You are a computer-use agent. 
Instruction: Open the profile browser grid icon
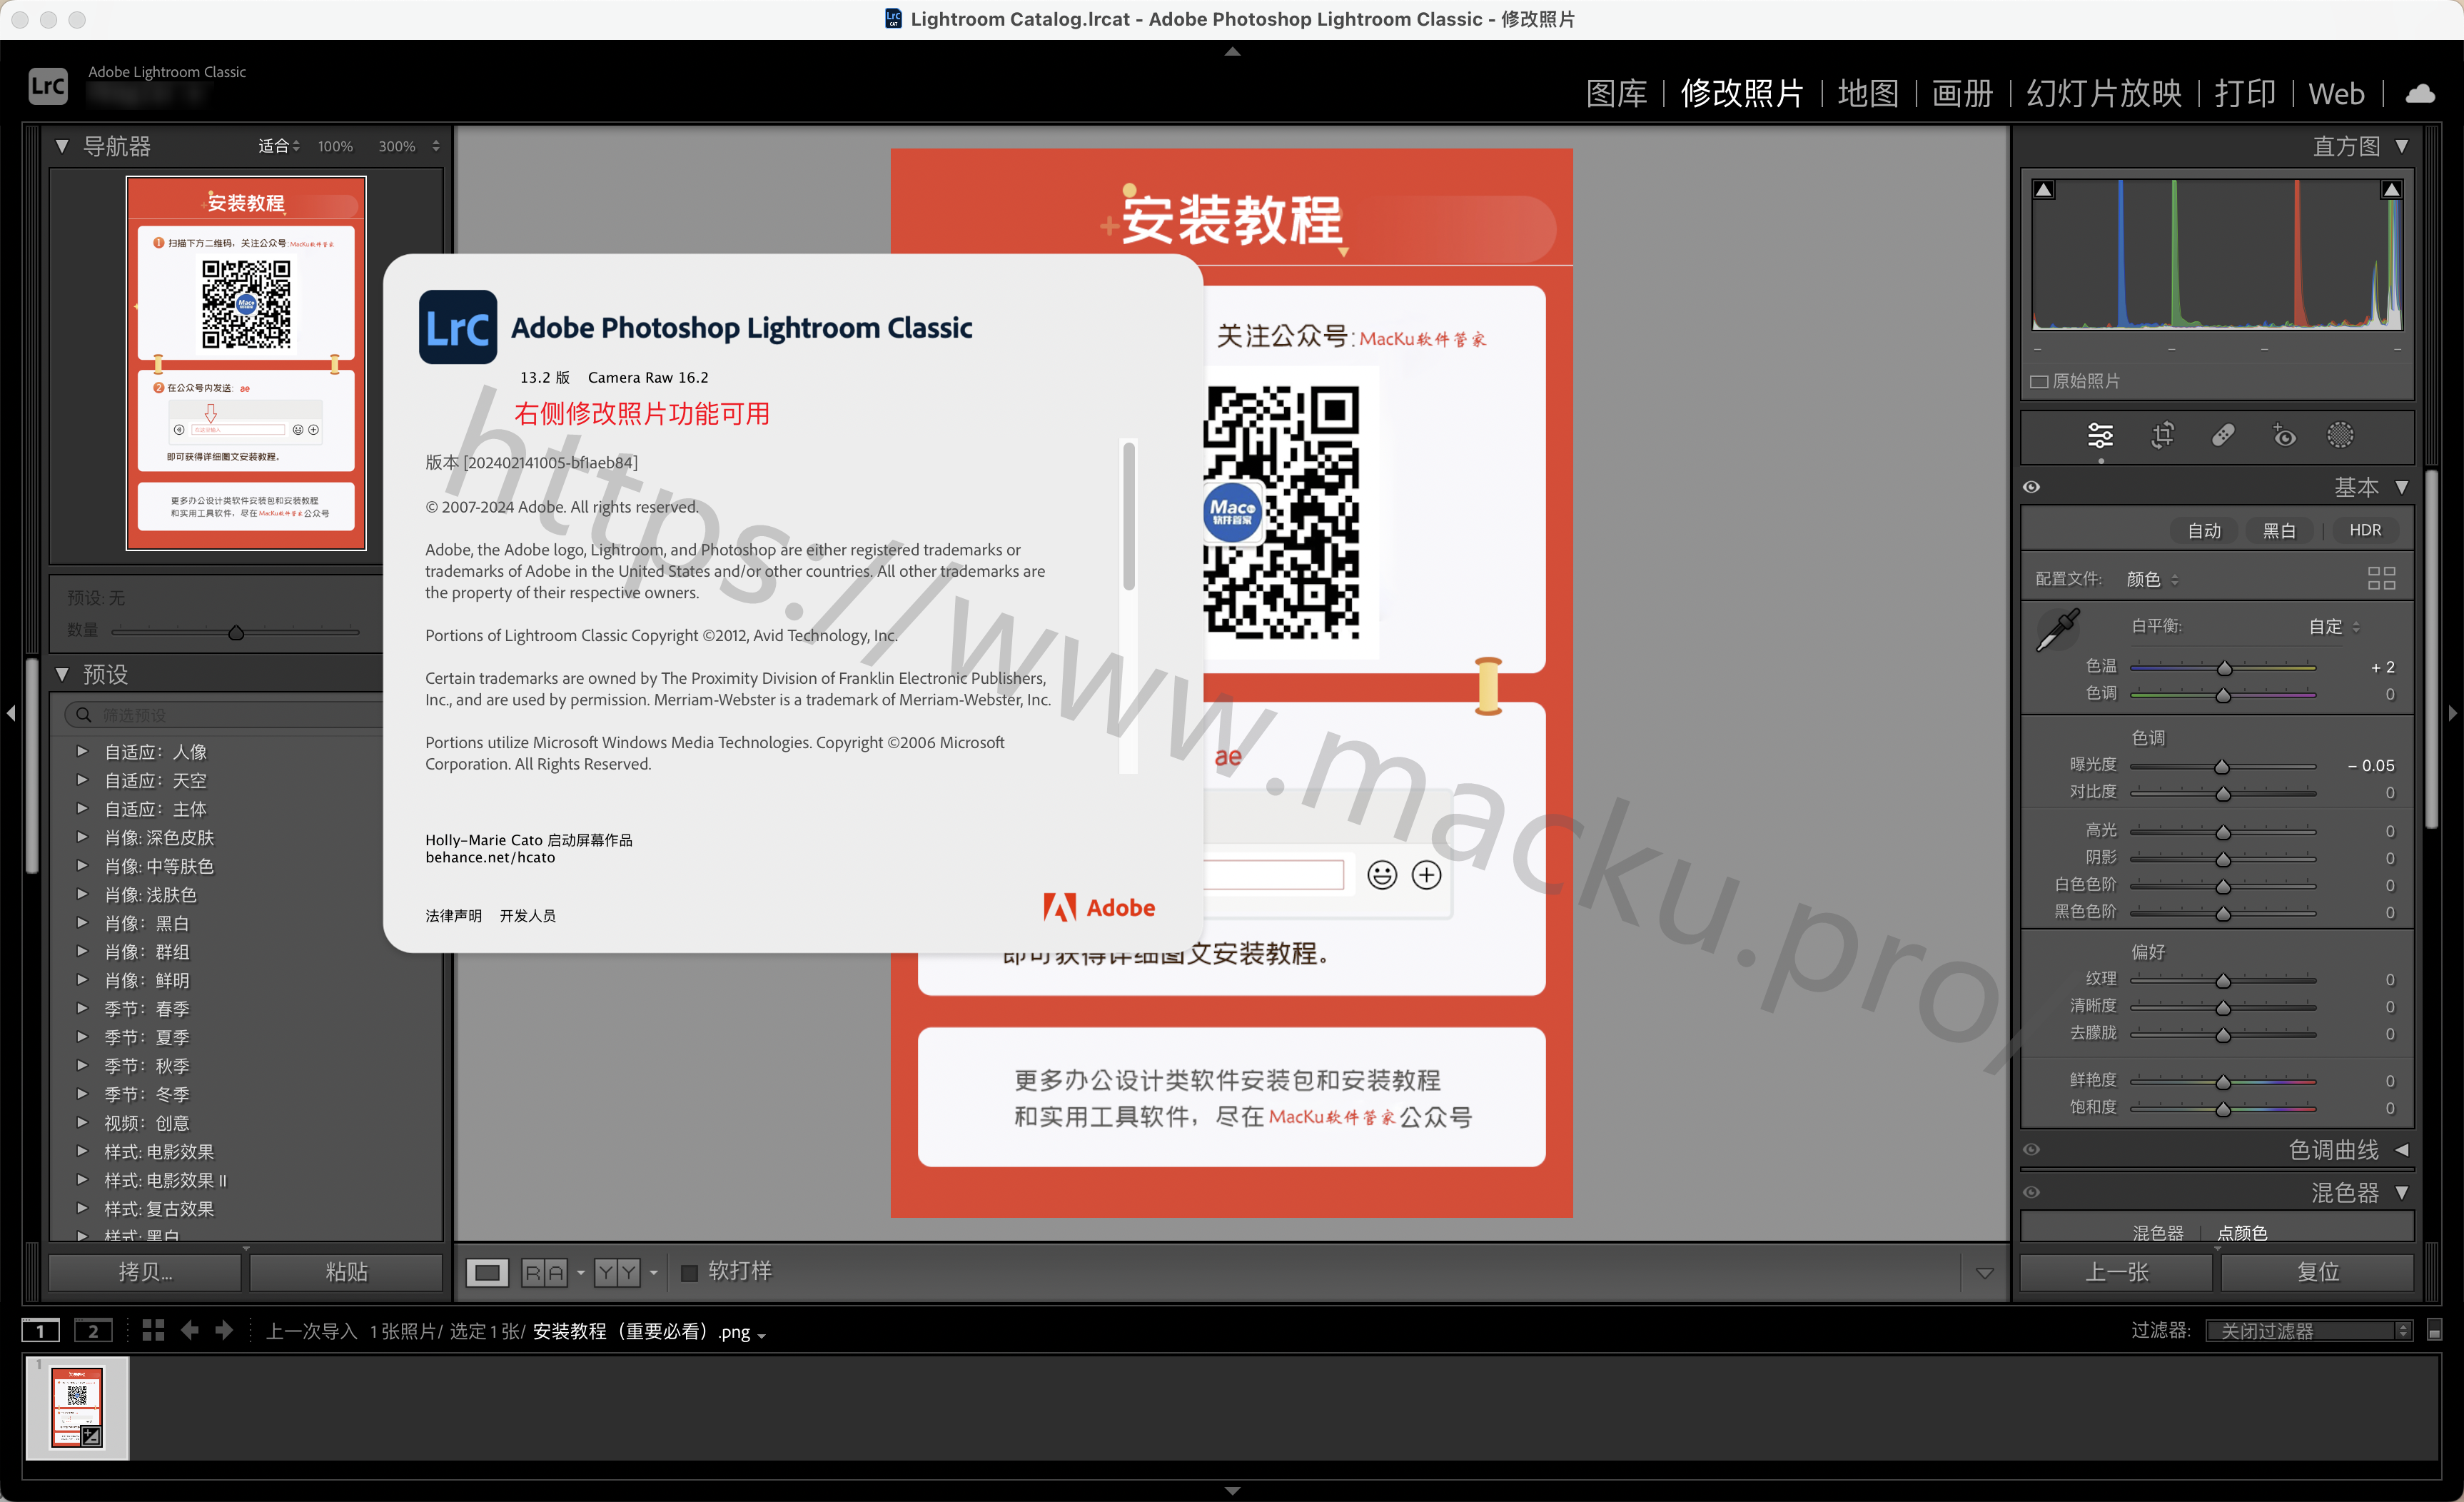pos(2381,578)
